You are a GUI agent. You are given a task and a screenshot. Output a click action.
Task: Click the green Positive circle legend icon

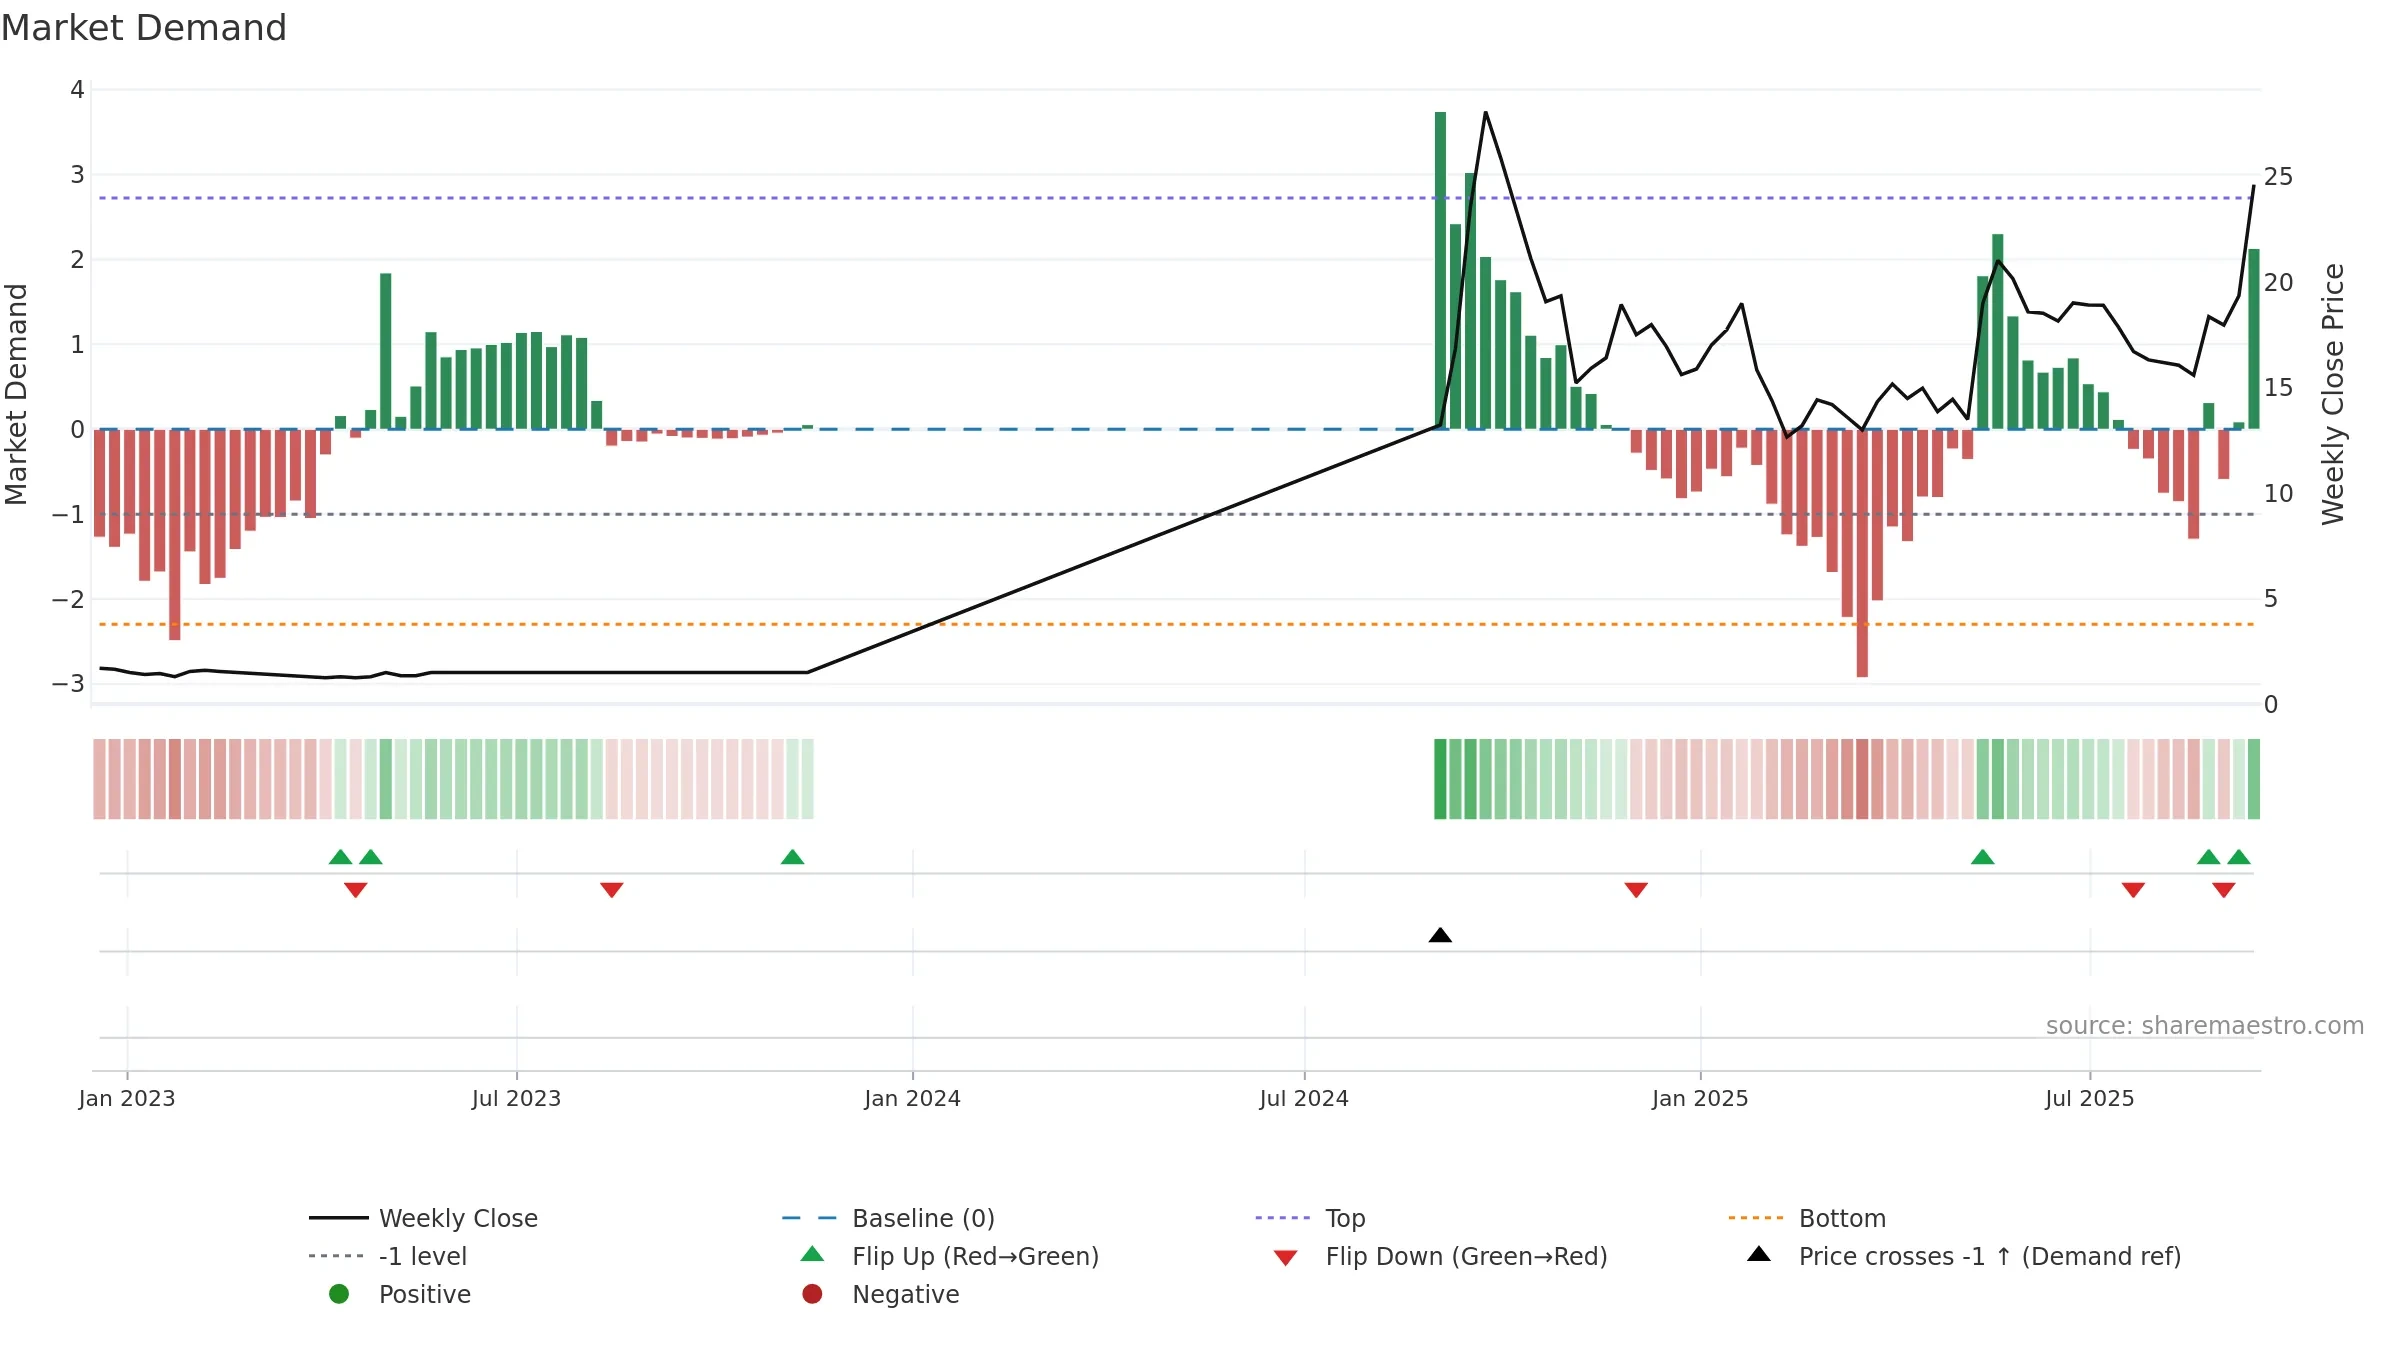(339, 1294)
